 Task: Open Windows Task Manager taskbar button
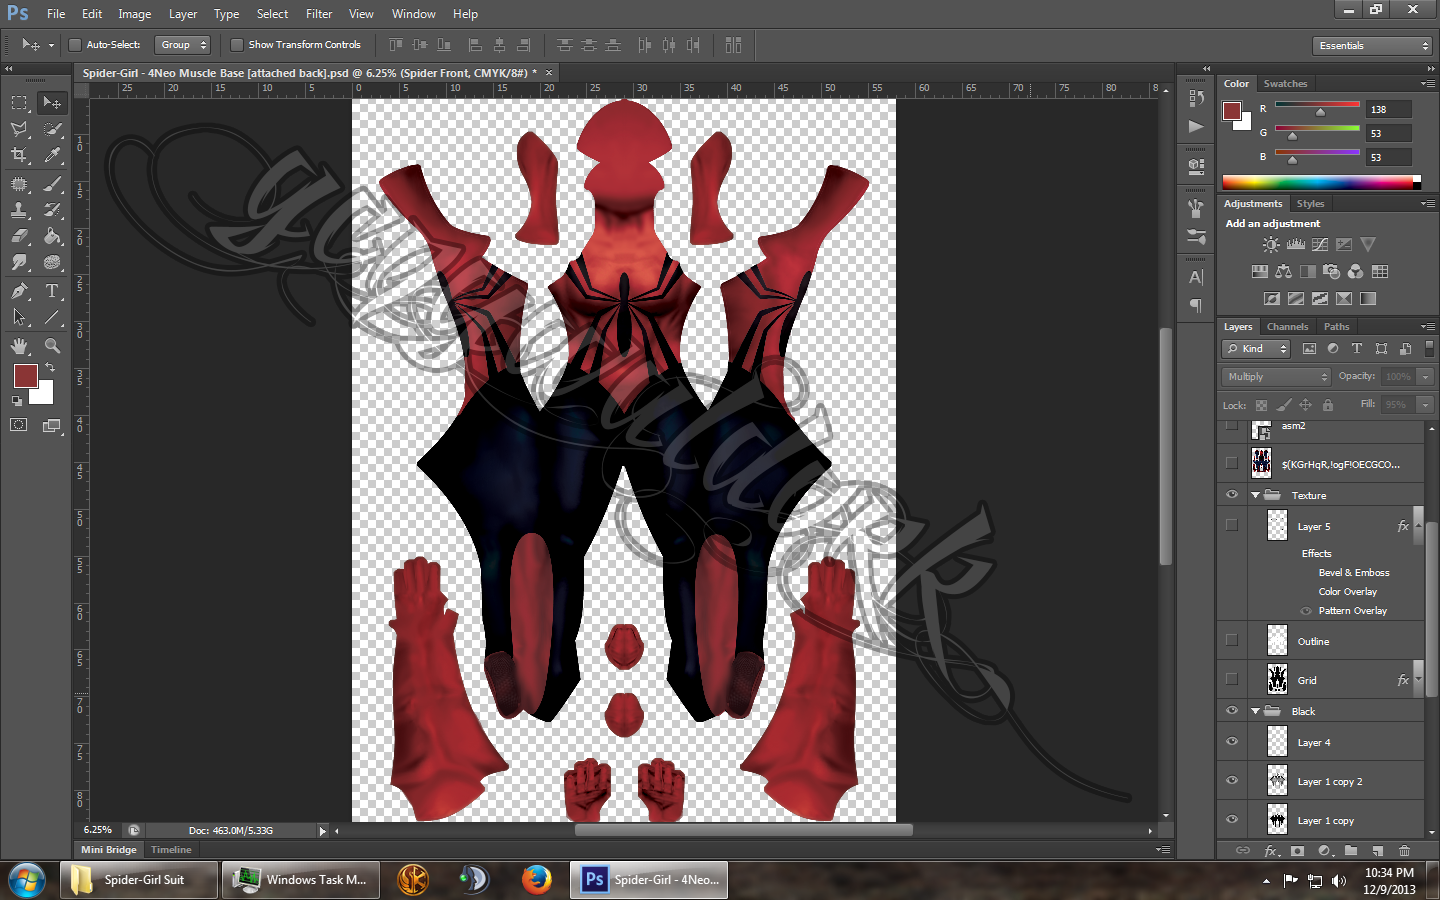click(301, 880)
